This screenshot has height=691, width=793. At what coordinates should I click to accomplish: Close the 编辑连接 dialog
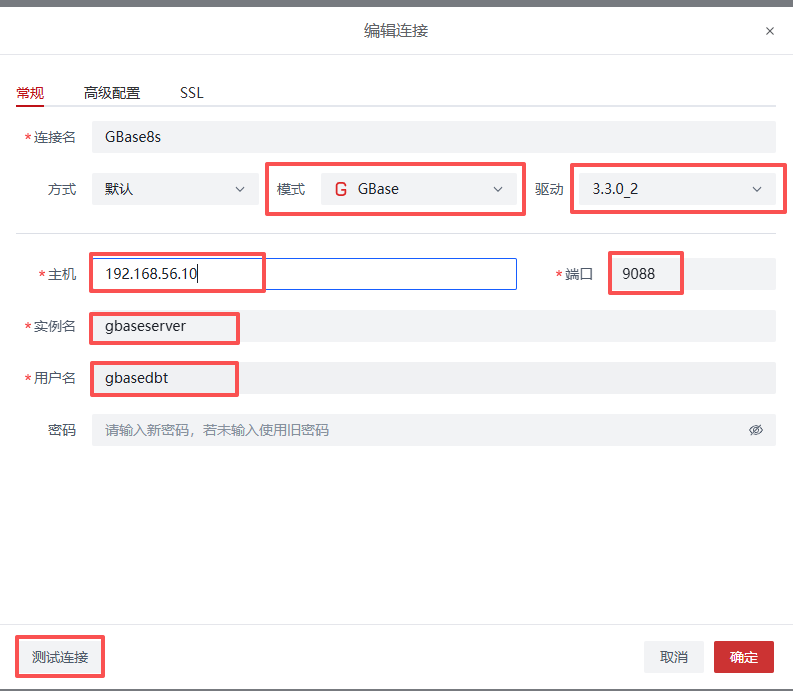(x=769, y=31)
